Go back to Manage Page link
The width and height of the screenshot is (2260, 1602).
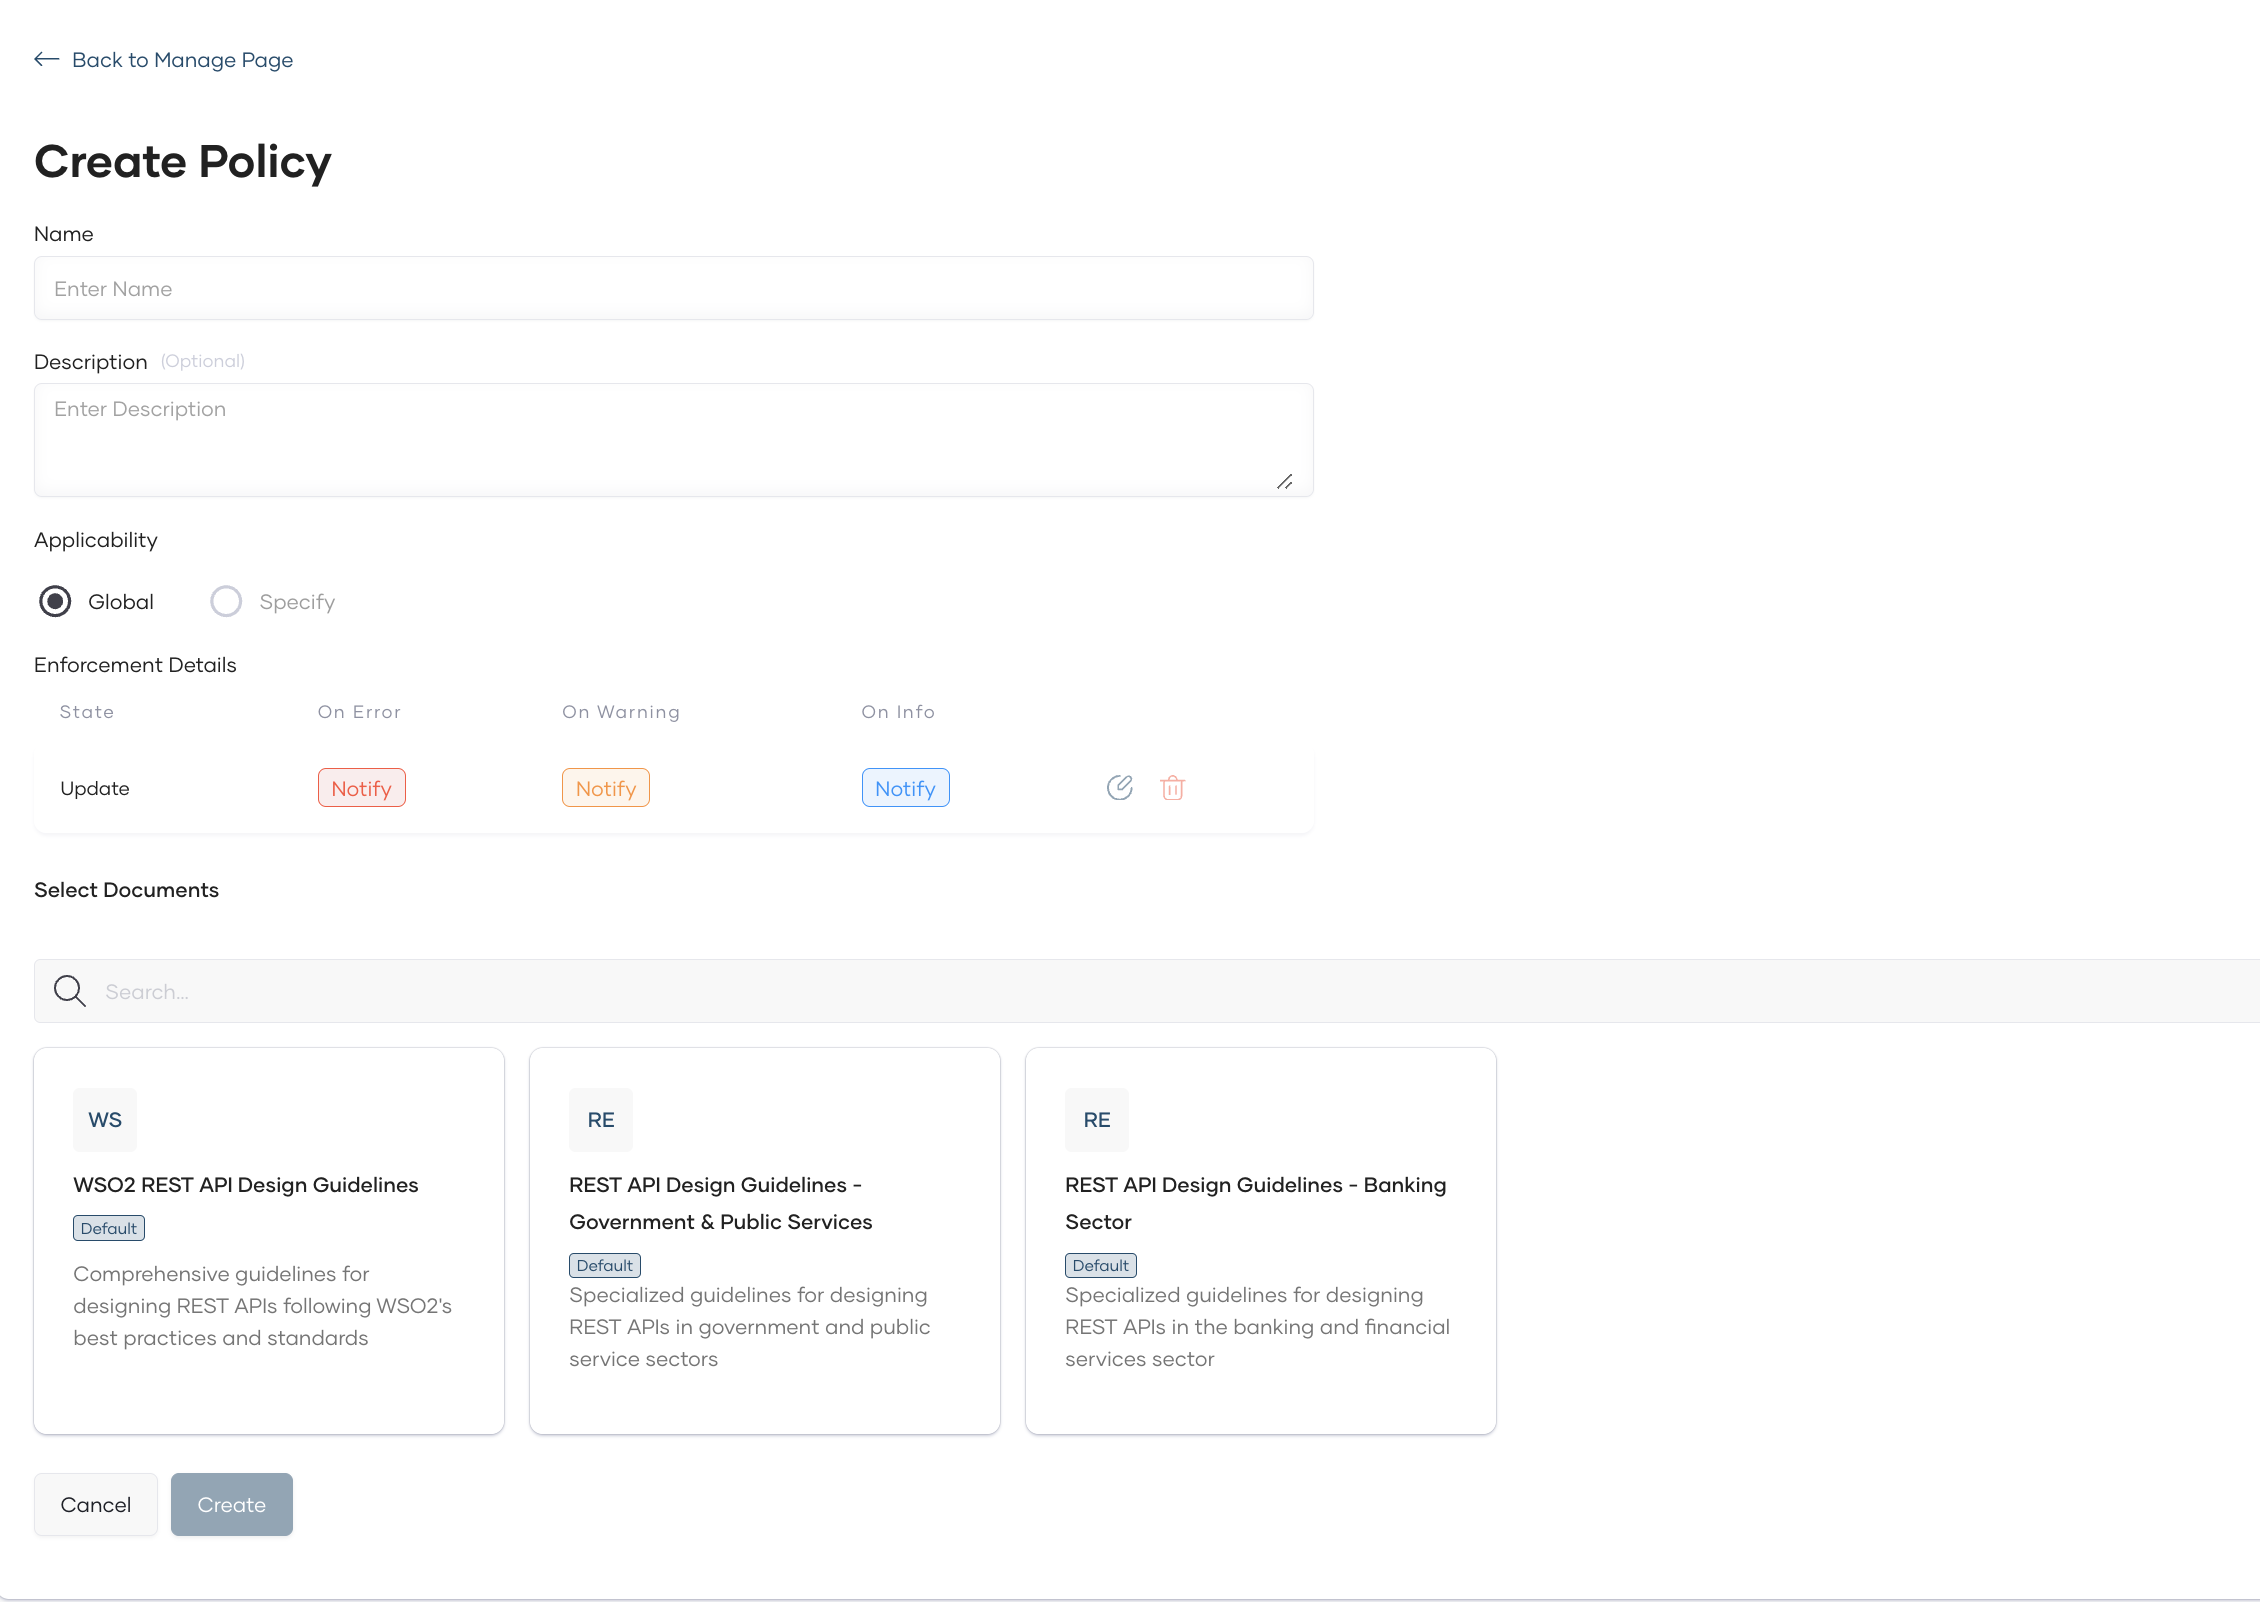point(182,60)
